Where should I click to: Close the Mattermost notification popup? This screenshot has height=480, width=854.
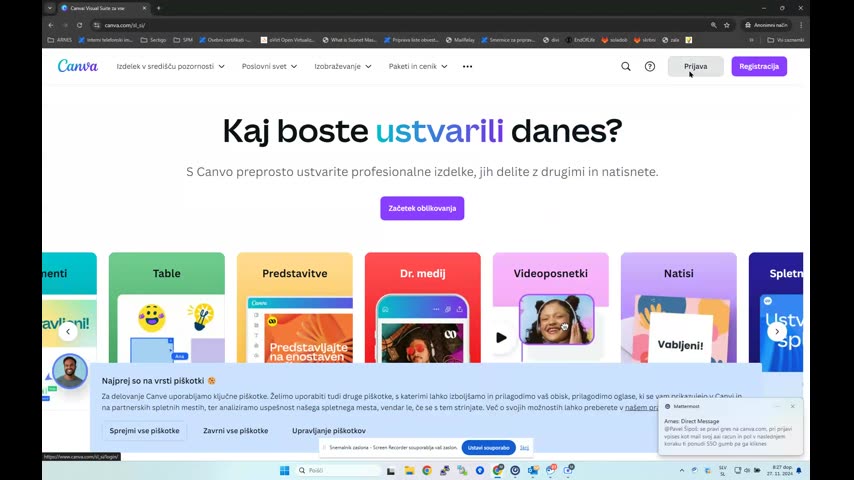[x=792, y=406]
